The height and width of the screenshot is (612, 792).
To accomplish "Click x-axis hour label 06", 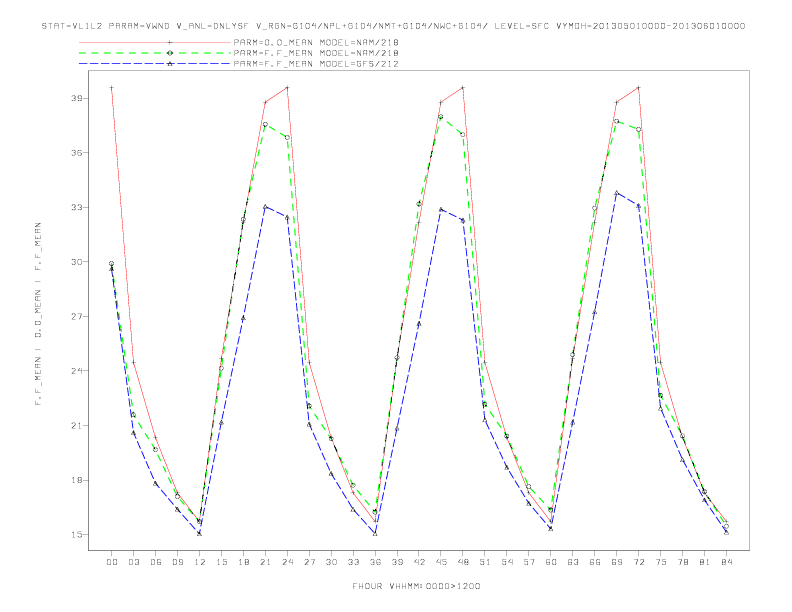I will [x=156, y=562].
